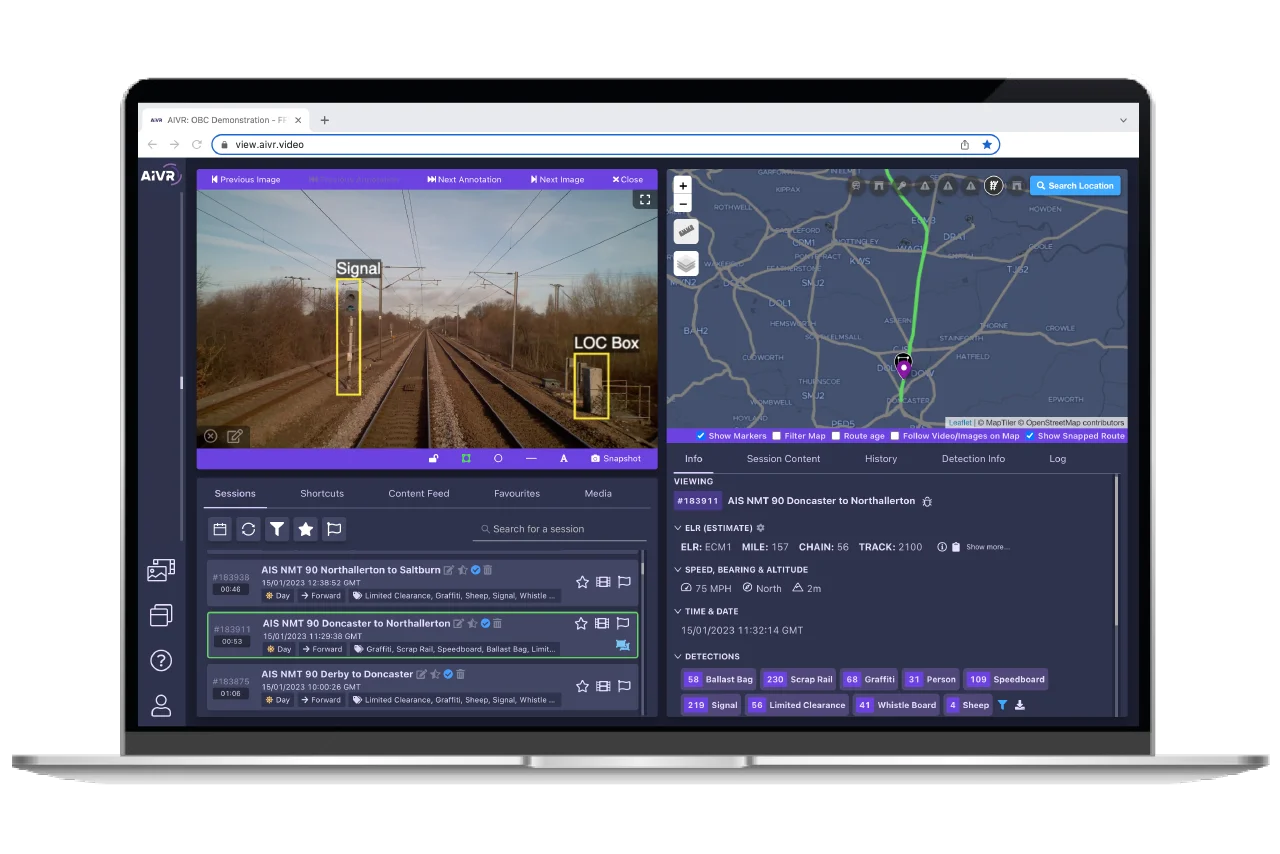
Task: Show favourite sessions using the star icon
Action: point(306,529)
